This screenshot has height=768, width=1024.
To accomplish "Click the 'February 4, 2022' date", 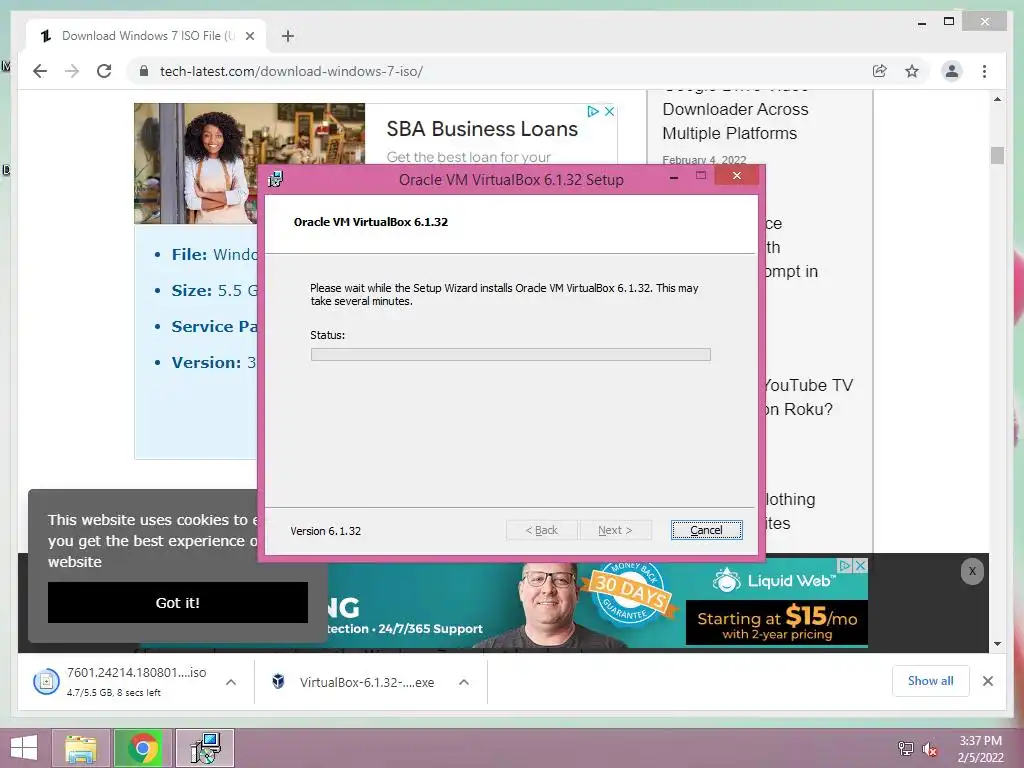I will tap(704, 159).
